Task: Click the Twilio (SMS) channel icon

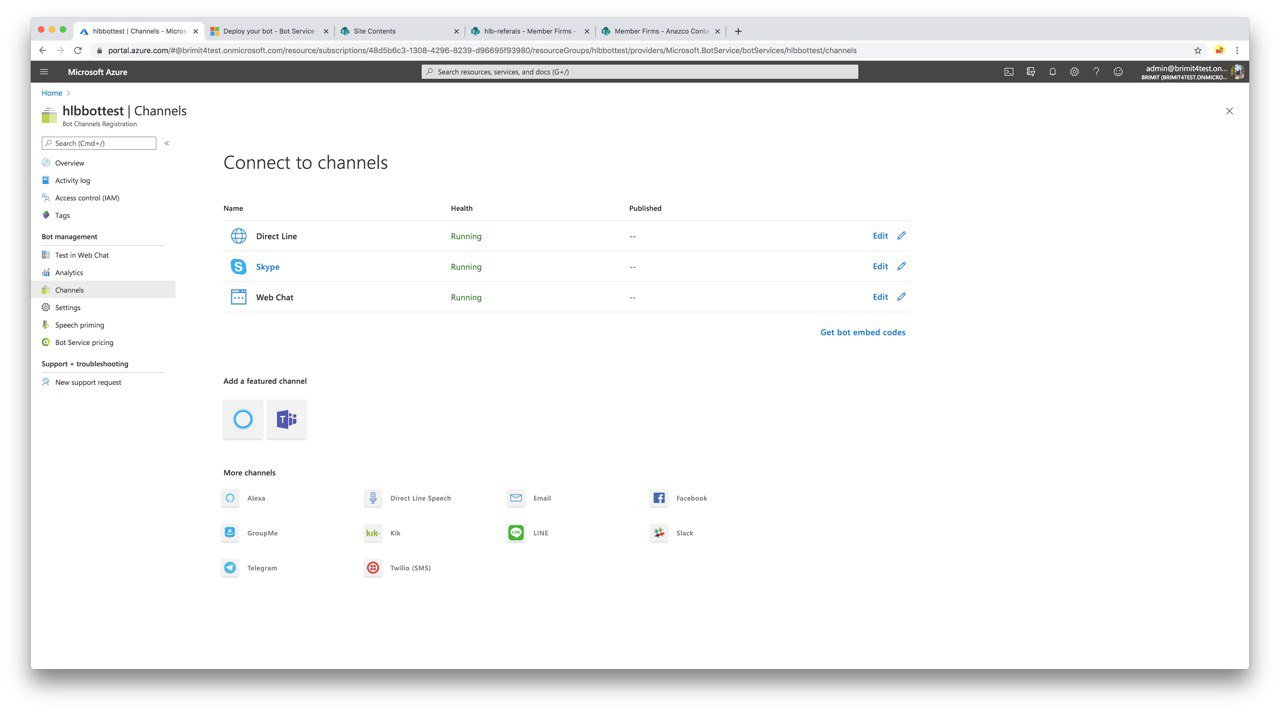Action: pyautogui.click(x=373, y=568)
